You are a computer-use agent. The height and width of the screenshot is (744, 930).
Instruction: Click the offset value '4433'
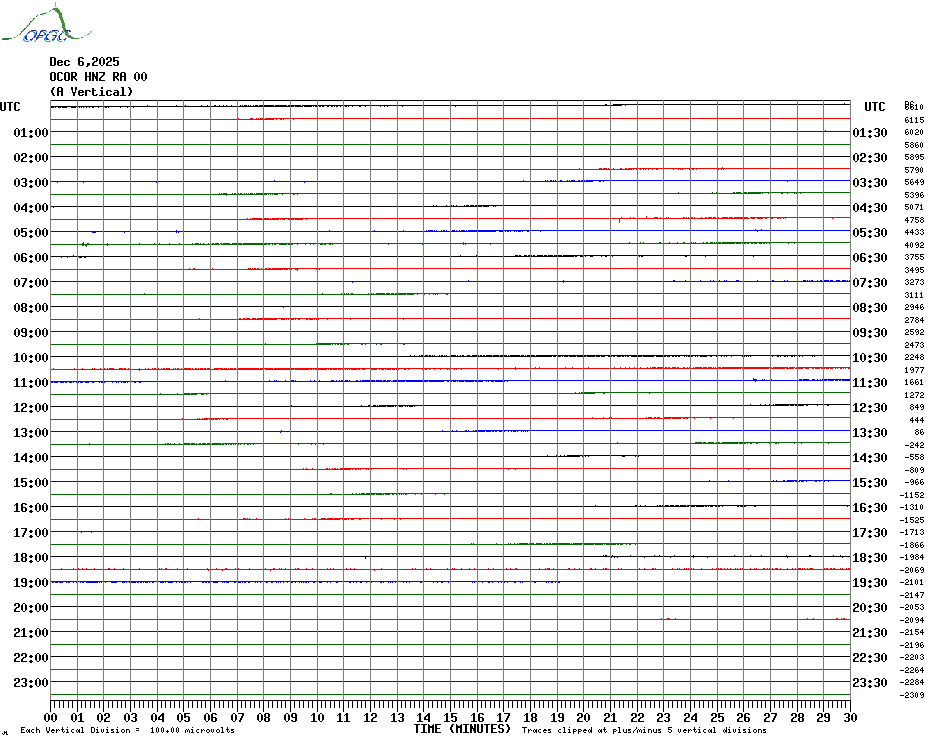tap(914, 232)
